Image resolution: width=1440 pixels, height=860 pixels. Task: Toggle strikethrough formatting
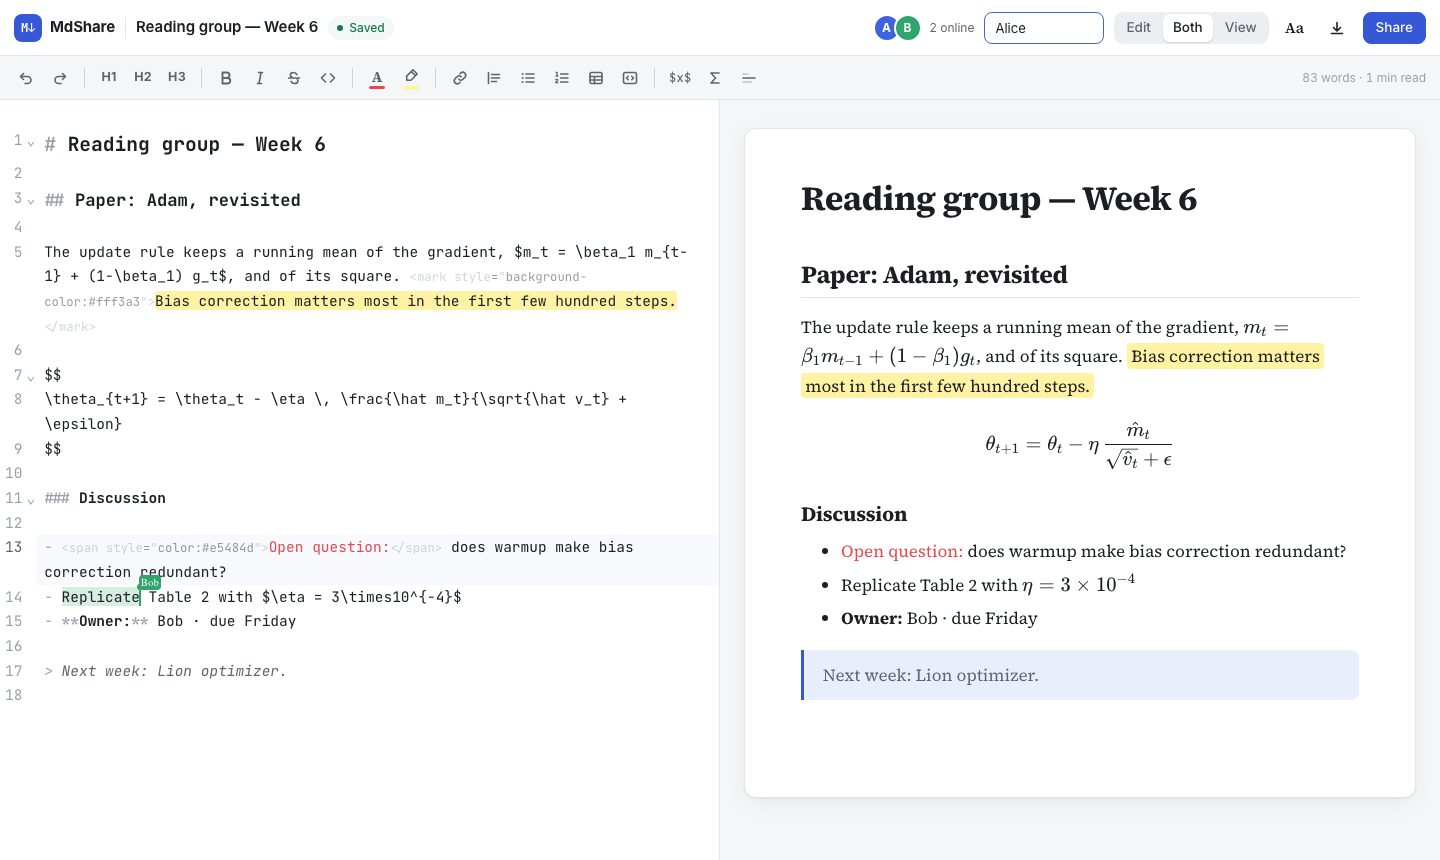coord(294,78)
